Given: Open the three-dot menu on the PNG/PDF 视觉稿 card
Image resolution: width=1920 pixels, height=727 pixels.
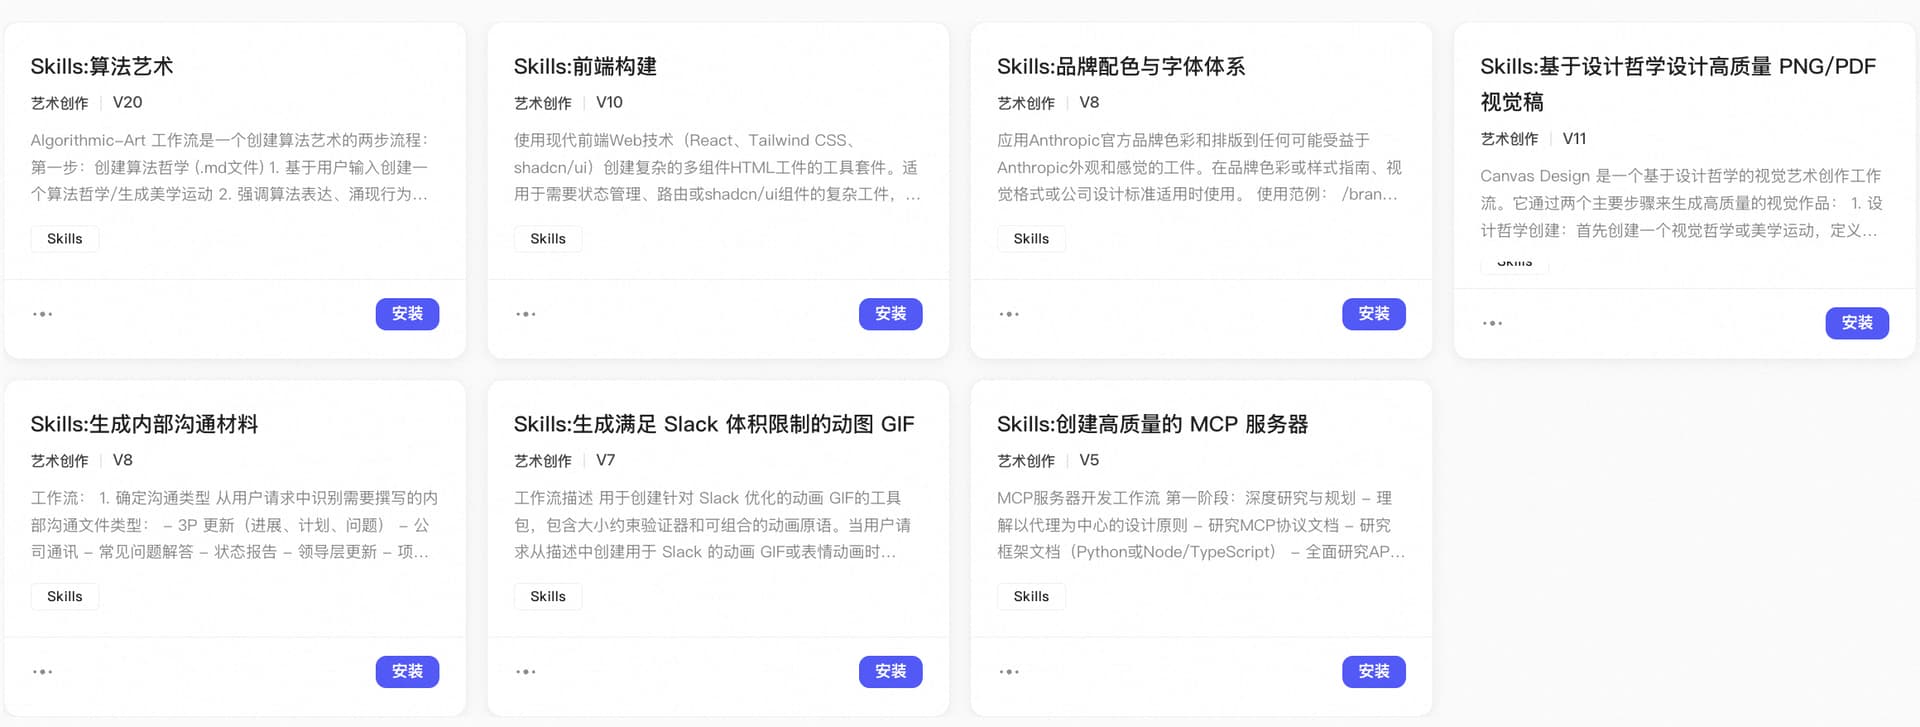Looking at the screenshot, I should (1492, 323).
